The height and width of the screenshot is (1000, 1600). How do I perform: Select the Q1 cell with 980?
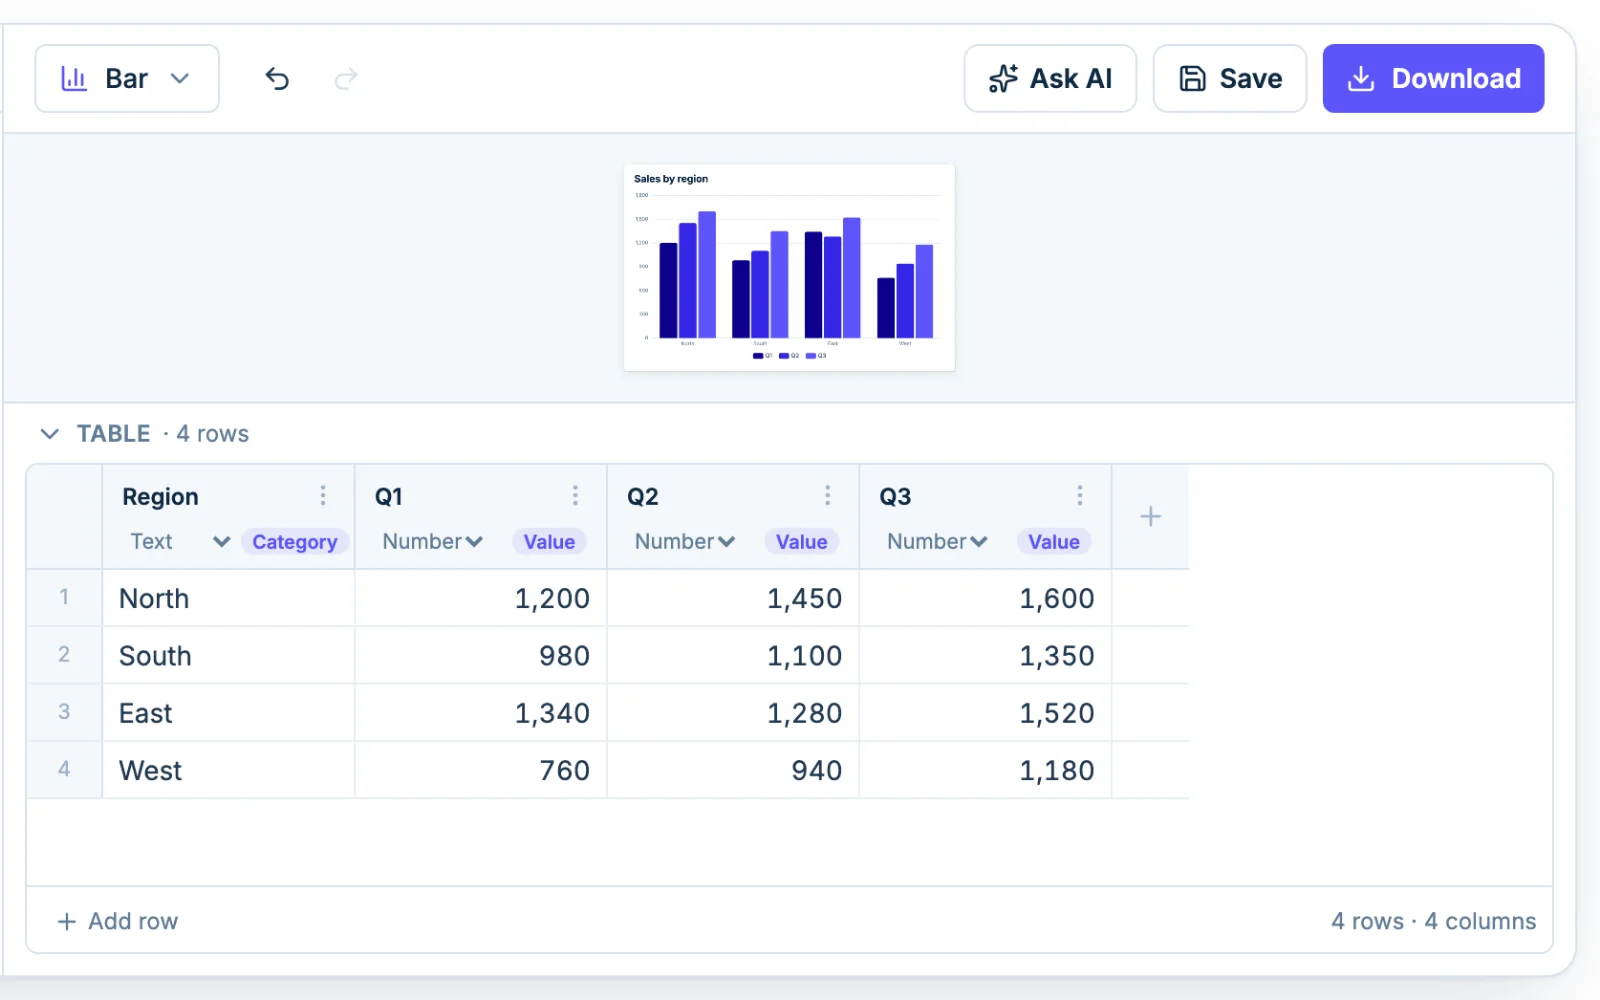[x=481, y=656]
